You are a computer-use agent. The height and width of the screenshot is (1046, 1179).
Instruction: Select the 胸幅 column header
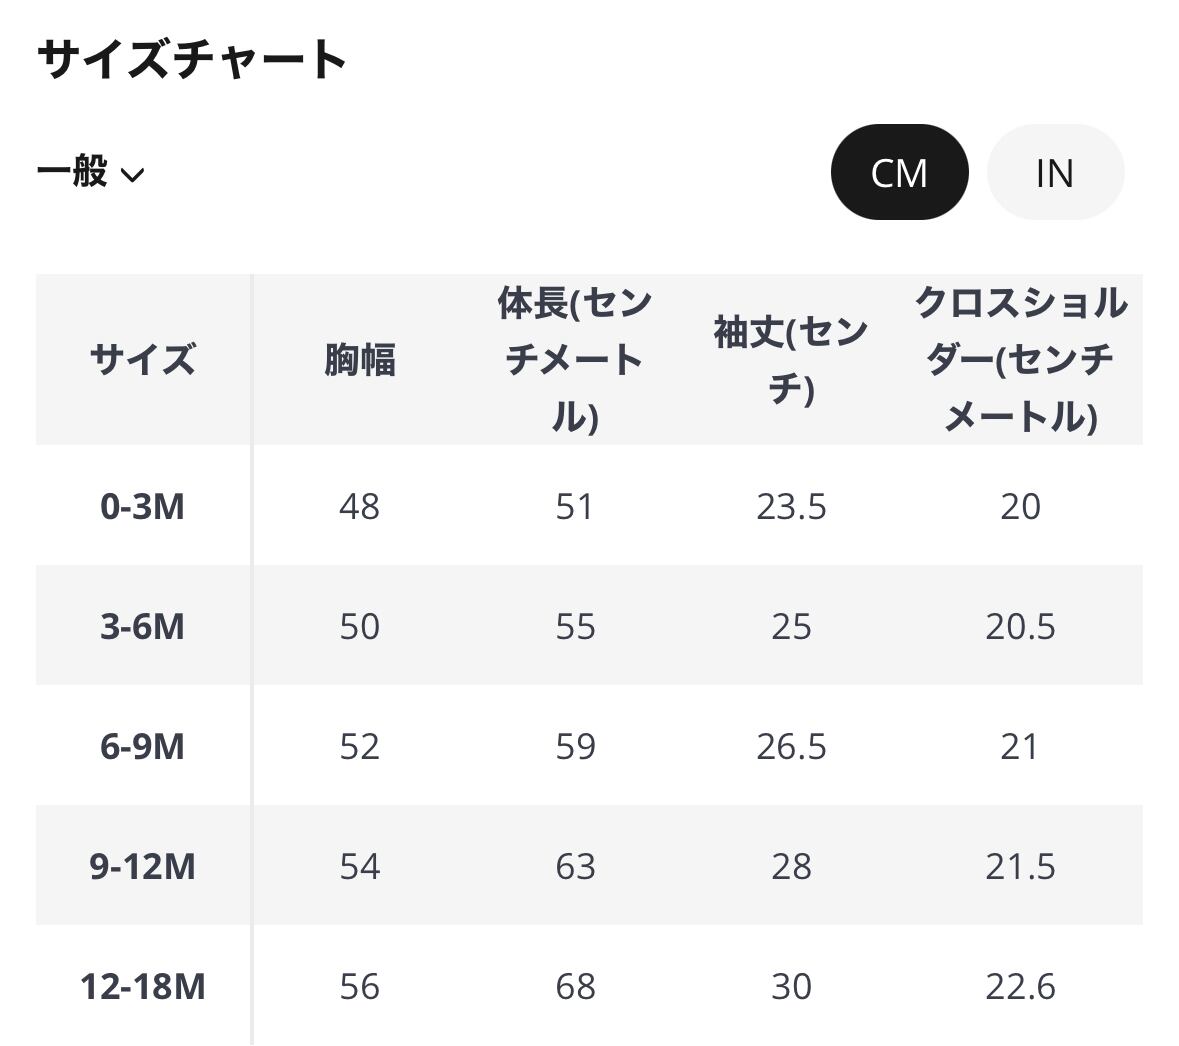[360, 359]
